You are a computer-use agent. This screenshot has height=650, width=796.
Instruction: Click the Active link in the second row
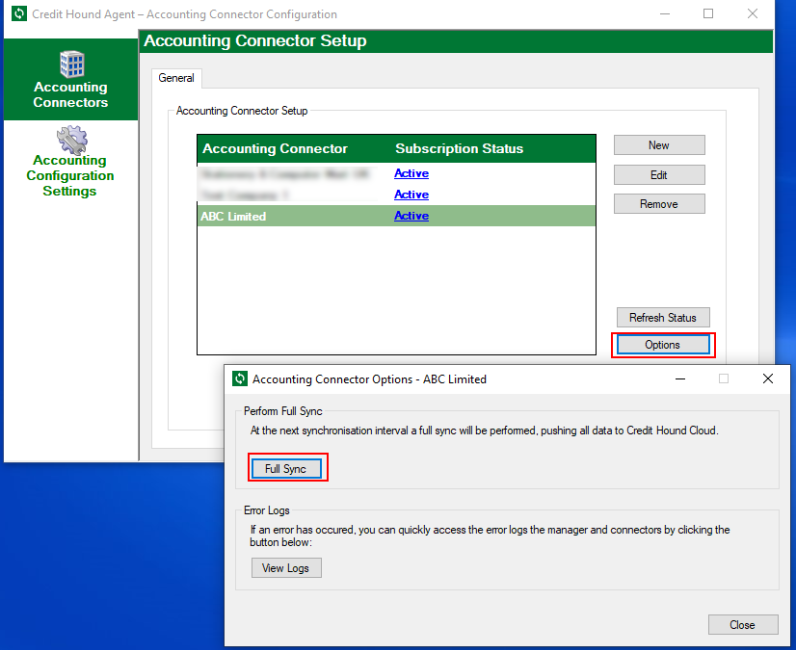[x=412, y=194]
